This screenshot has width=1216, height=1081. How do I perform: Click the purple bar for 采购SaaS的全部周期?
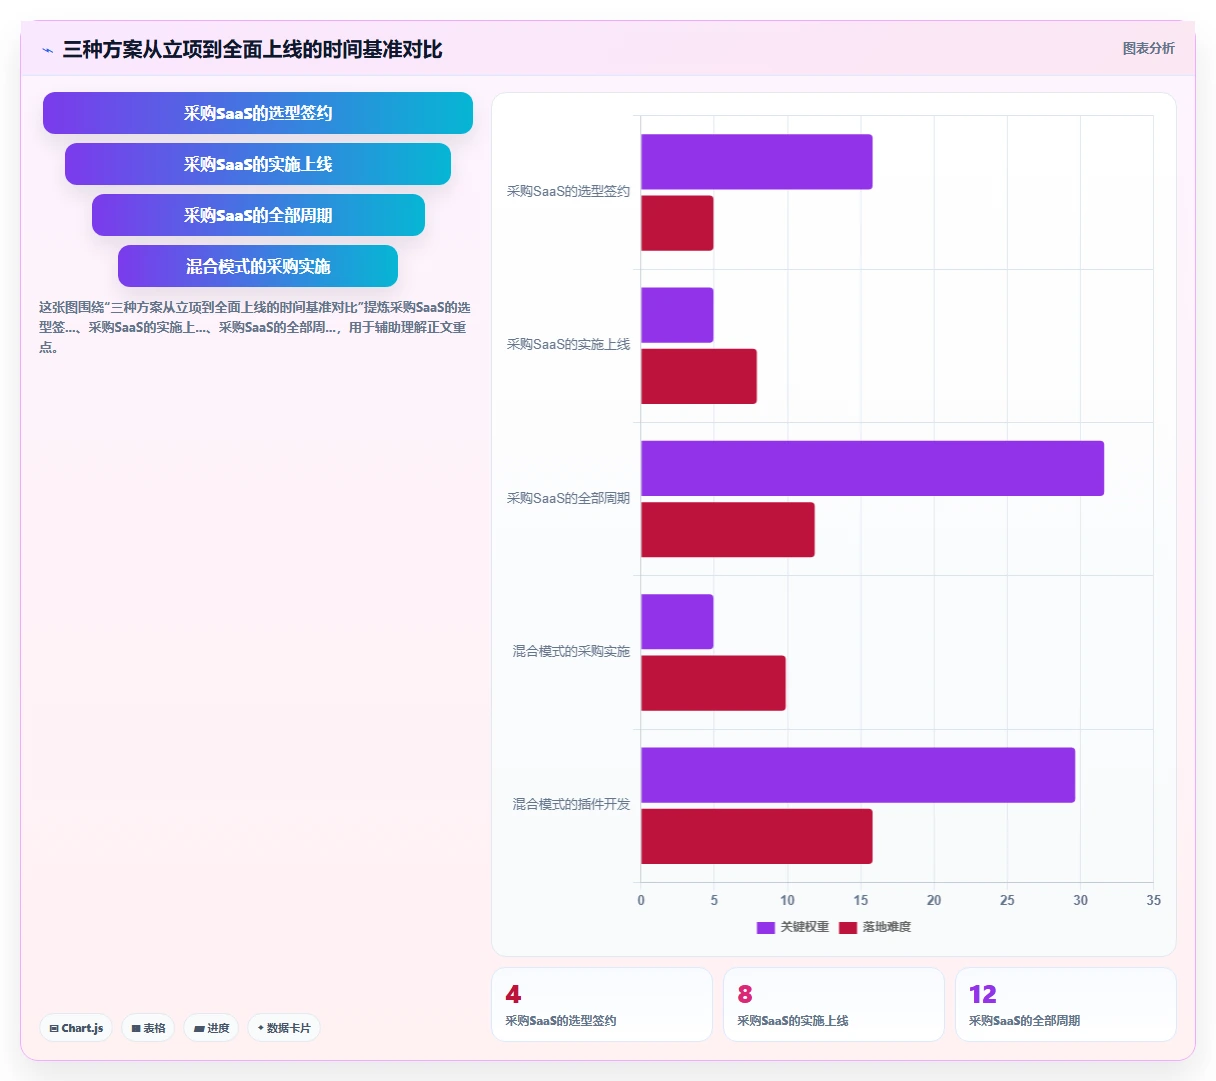872,468
